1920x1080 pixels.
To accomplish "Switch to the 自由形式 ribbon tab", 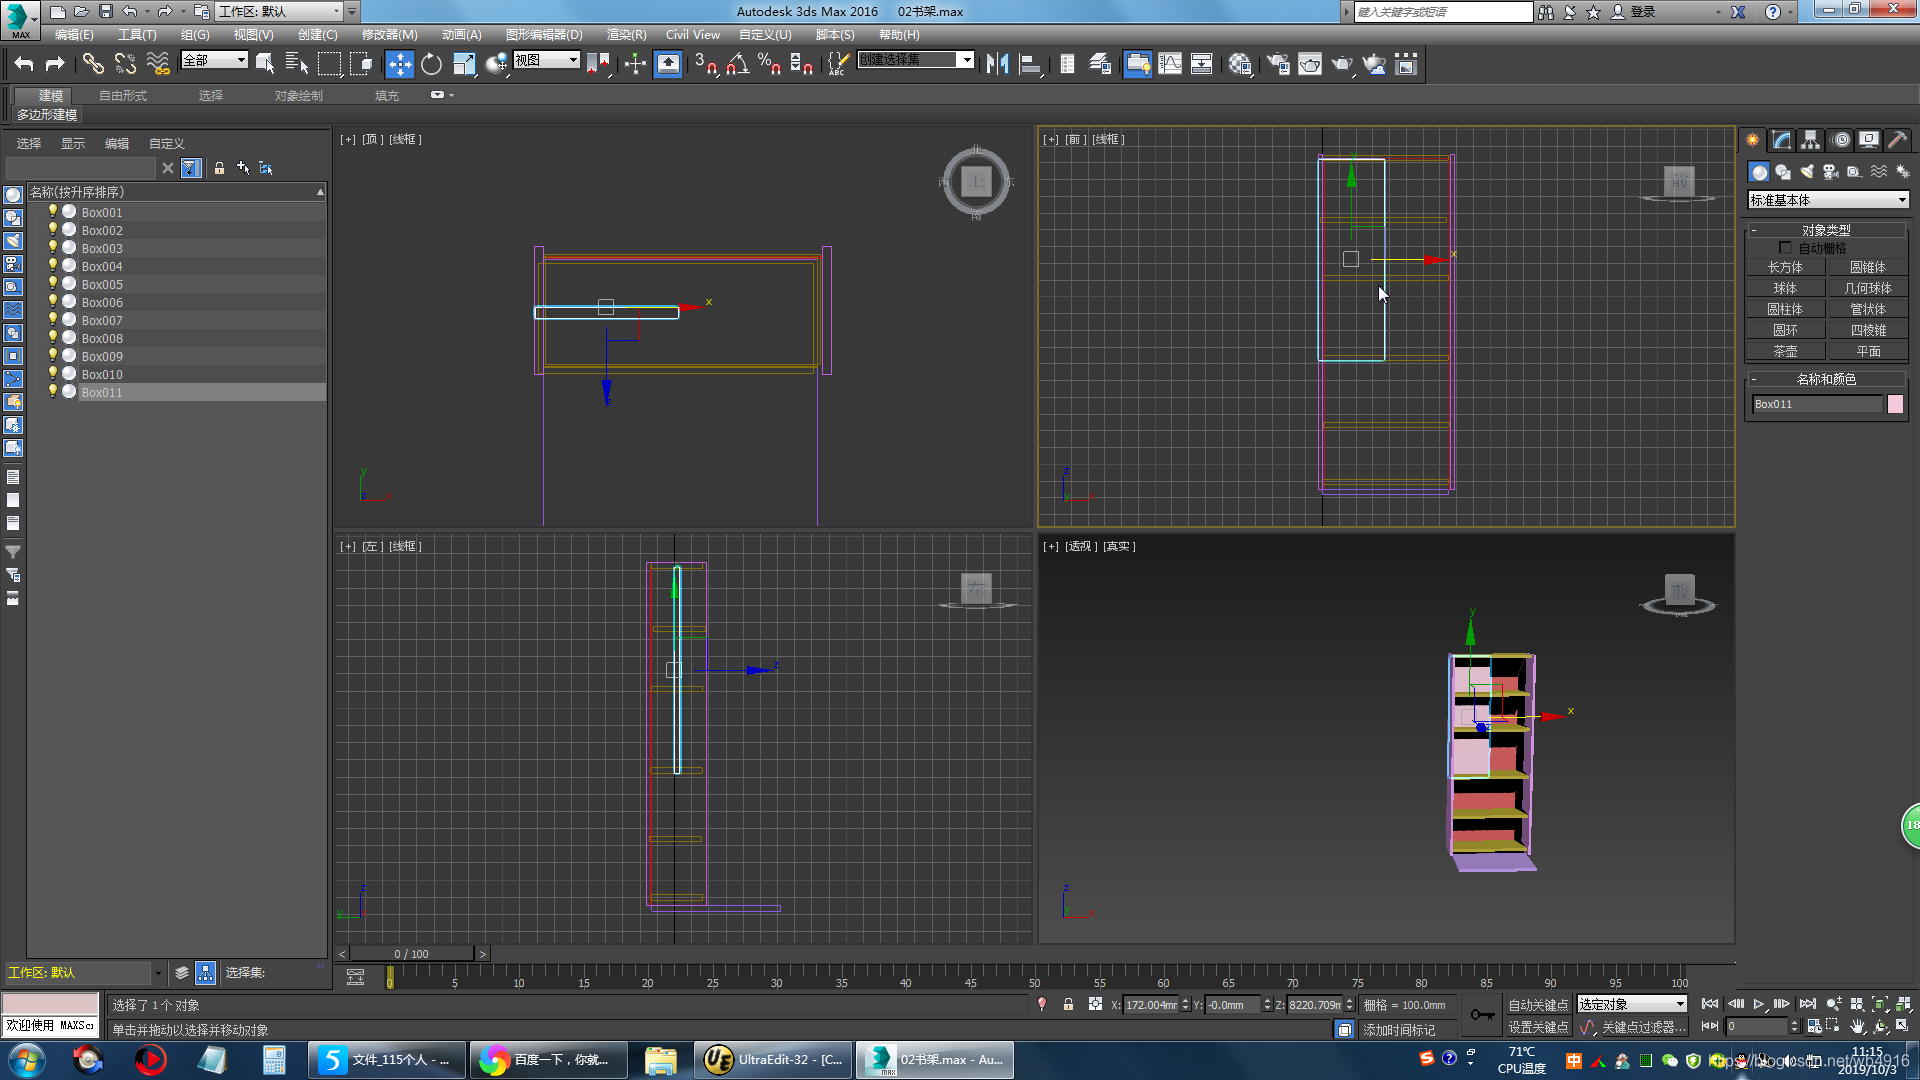I will pyautogui.click(x=123, y=96).
